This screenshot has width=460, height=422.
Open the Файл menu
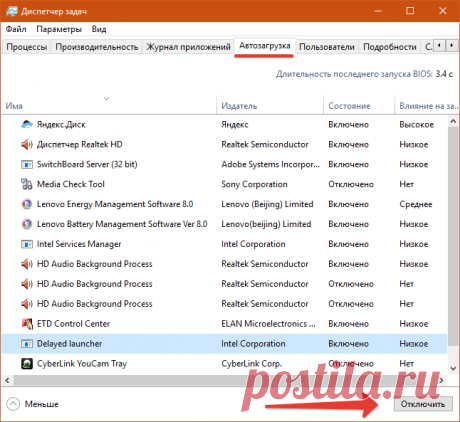(16, 29)
